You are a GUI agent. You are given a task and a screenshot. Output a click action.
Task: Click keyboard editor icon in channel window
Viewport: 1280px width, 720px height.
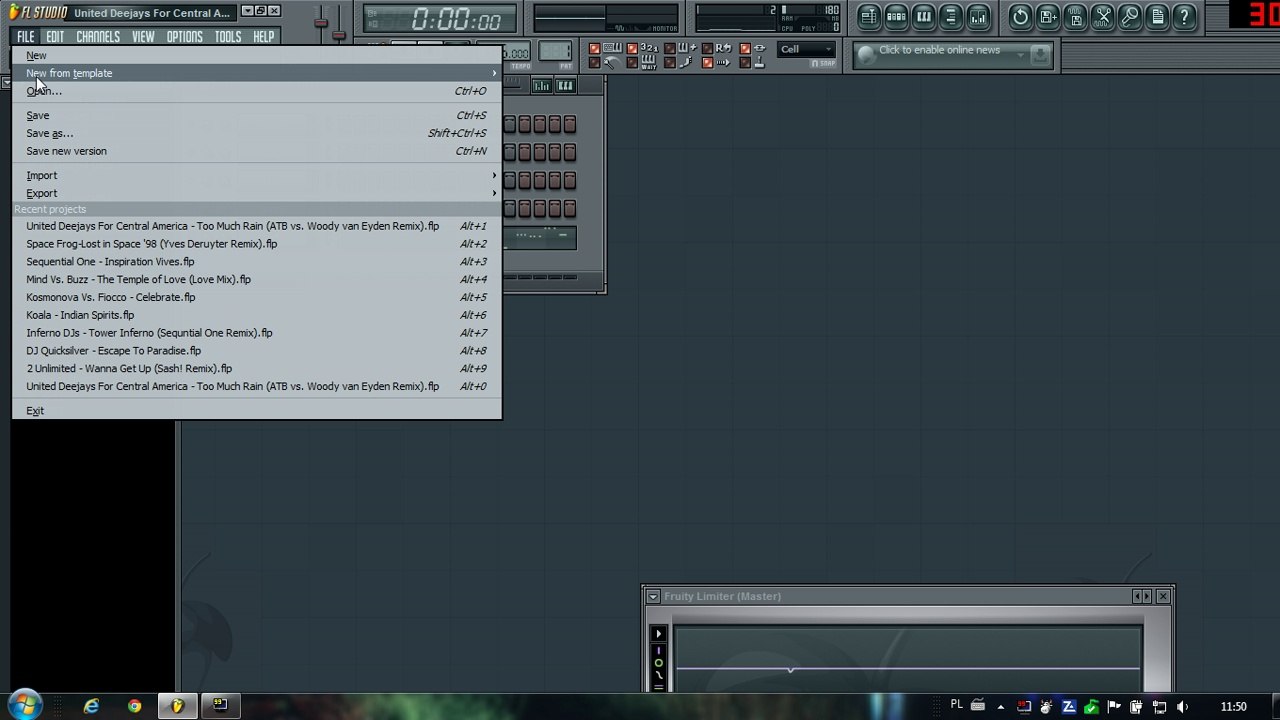[x=565, y=86]
